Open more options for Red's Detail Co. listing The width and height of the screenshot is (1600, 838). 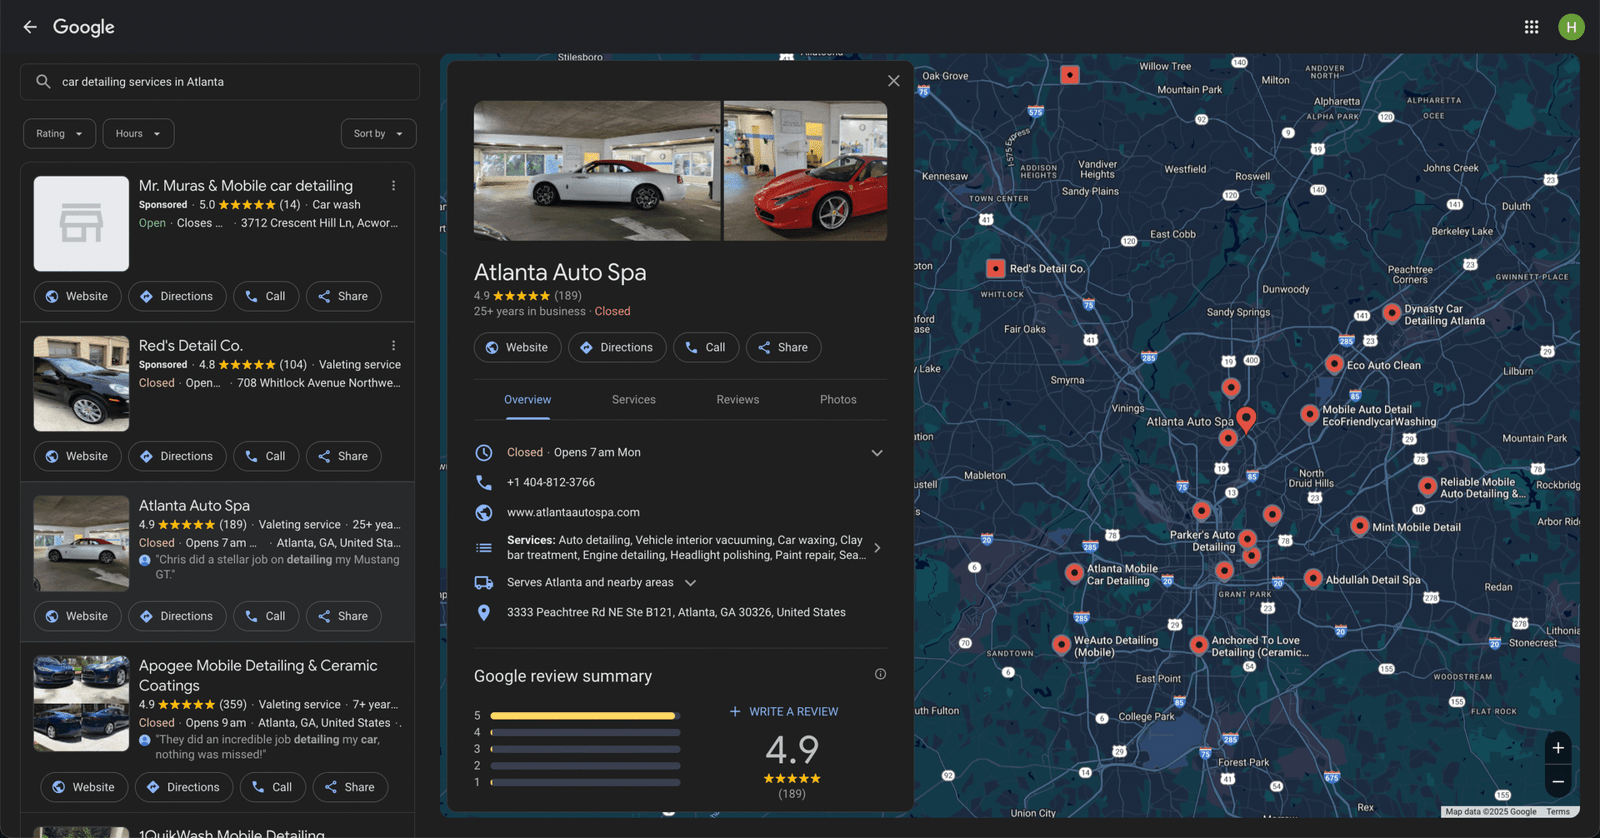pyautogui.click(x=394, y=346)
